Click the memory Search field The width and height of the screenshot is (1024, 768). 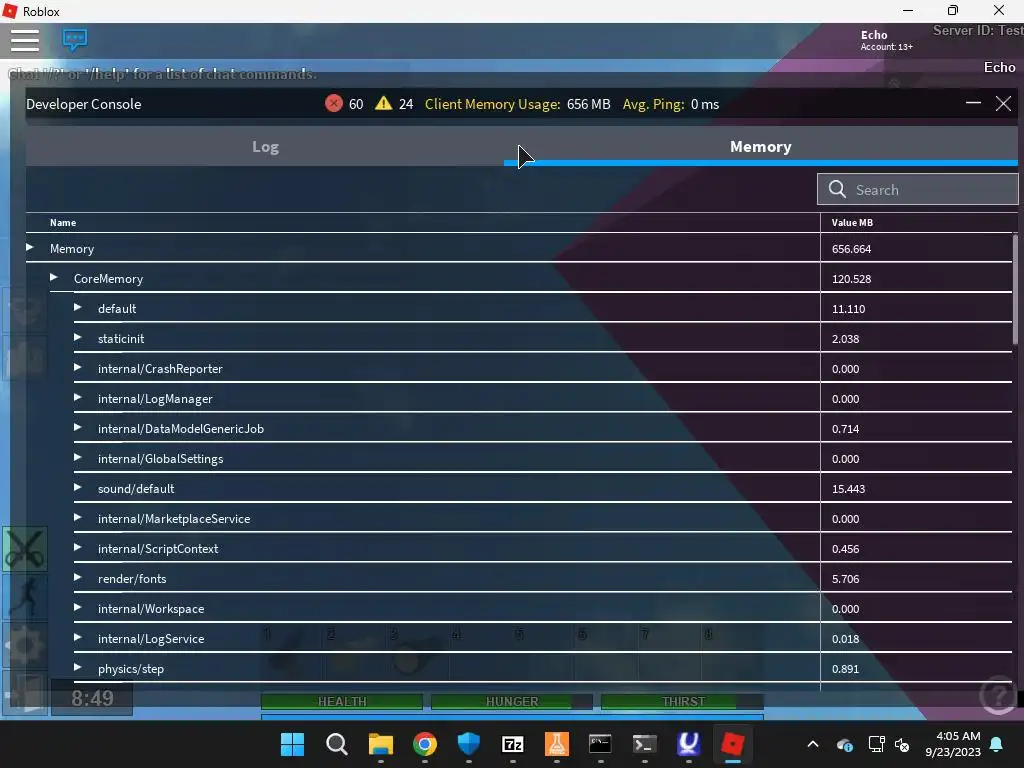coord(918,189)
